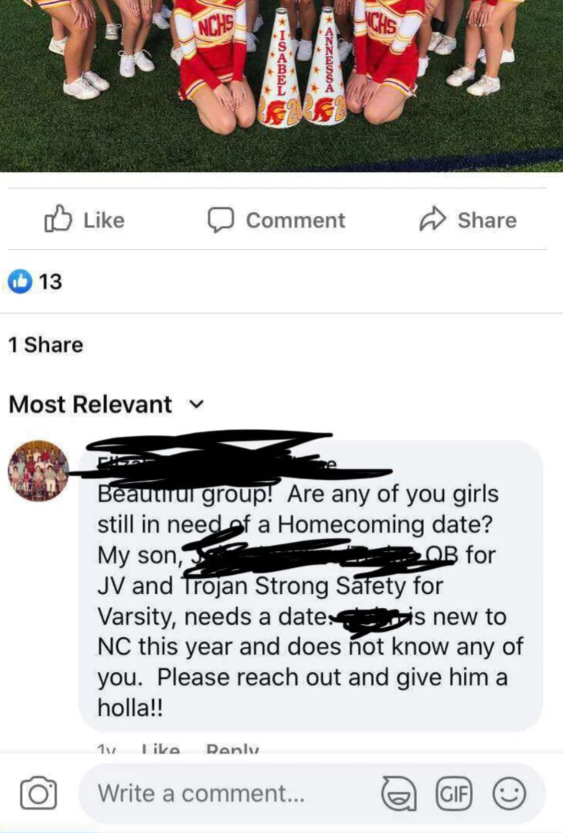Click the Share button label

pos(487,220)
